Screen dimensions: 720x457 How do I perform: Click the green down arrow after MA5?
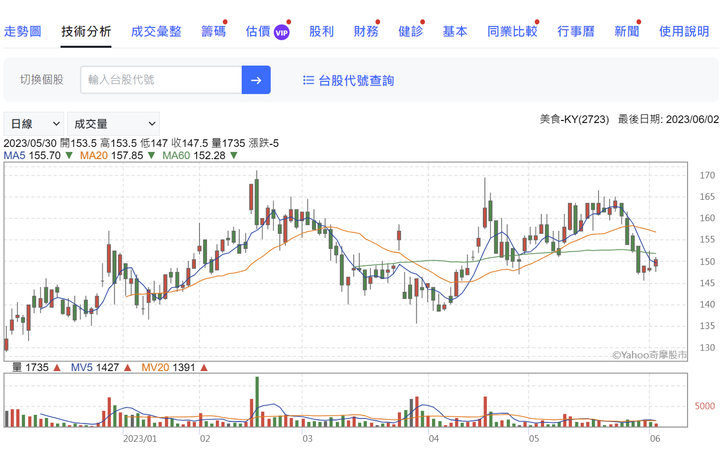[x=69, y=155]
